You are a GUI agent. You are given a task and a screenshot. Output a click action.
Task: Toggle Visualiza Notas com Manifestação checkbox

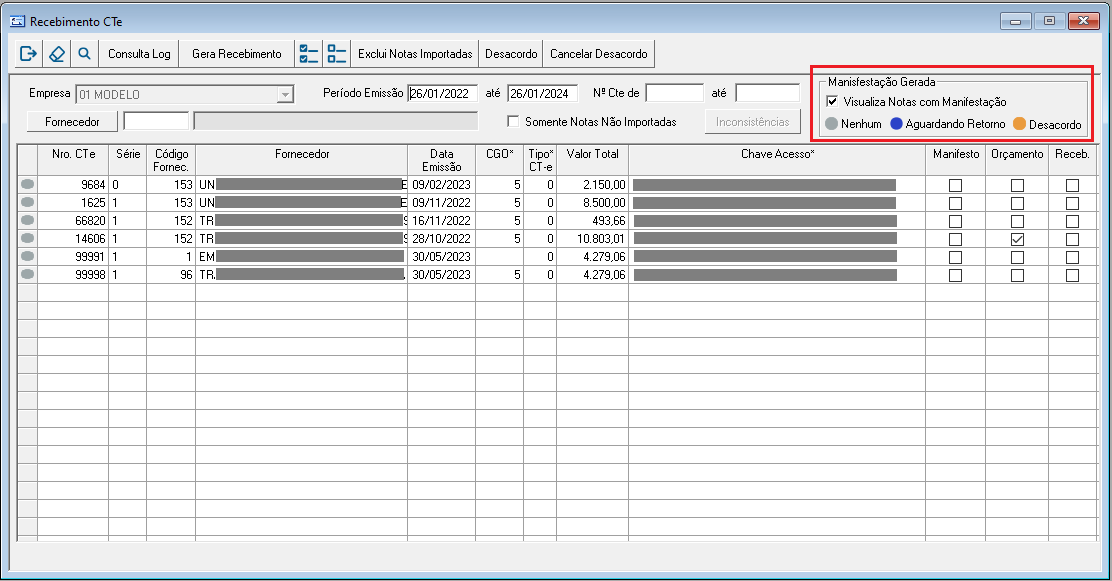[833, 101]
